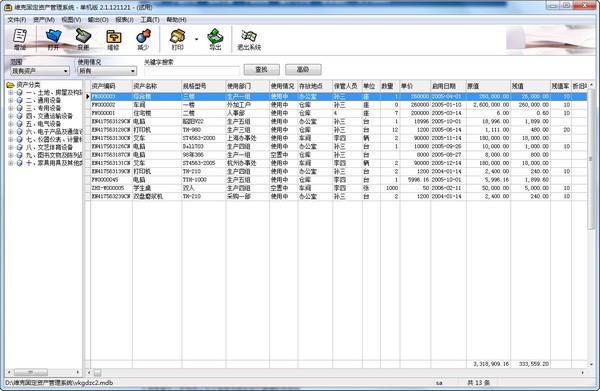Image resolution: width=600 pixels, height=391 pixels.
Task: Click the 退出系统 (exit system) icon
Action: coord(249,36)
